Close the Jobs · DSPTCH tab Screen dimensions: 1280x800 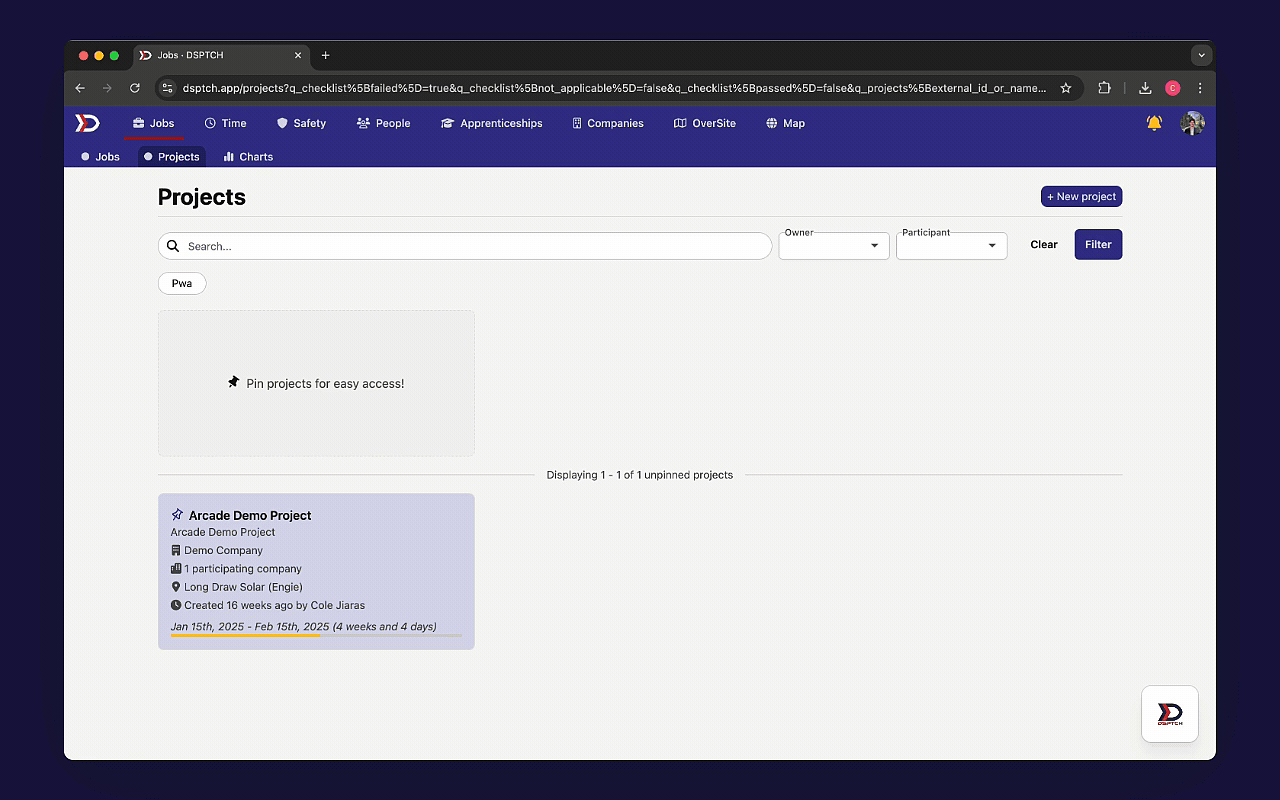coord(297,55)
